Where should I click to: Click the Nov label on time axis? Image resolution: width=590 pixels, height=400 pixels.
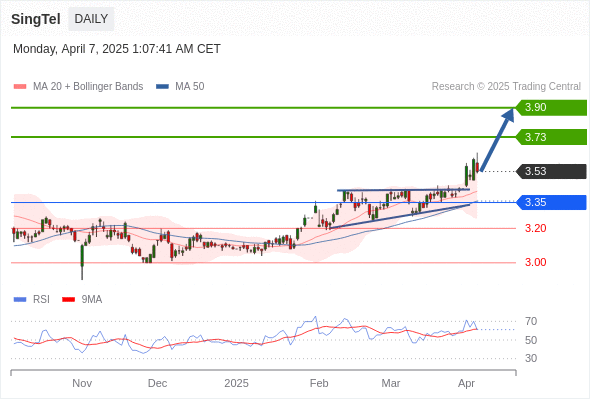click(82, 383)
